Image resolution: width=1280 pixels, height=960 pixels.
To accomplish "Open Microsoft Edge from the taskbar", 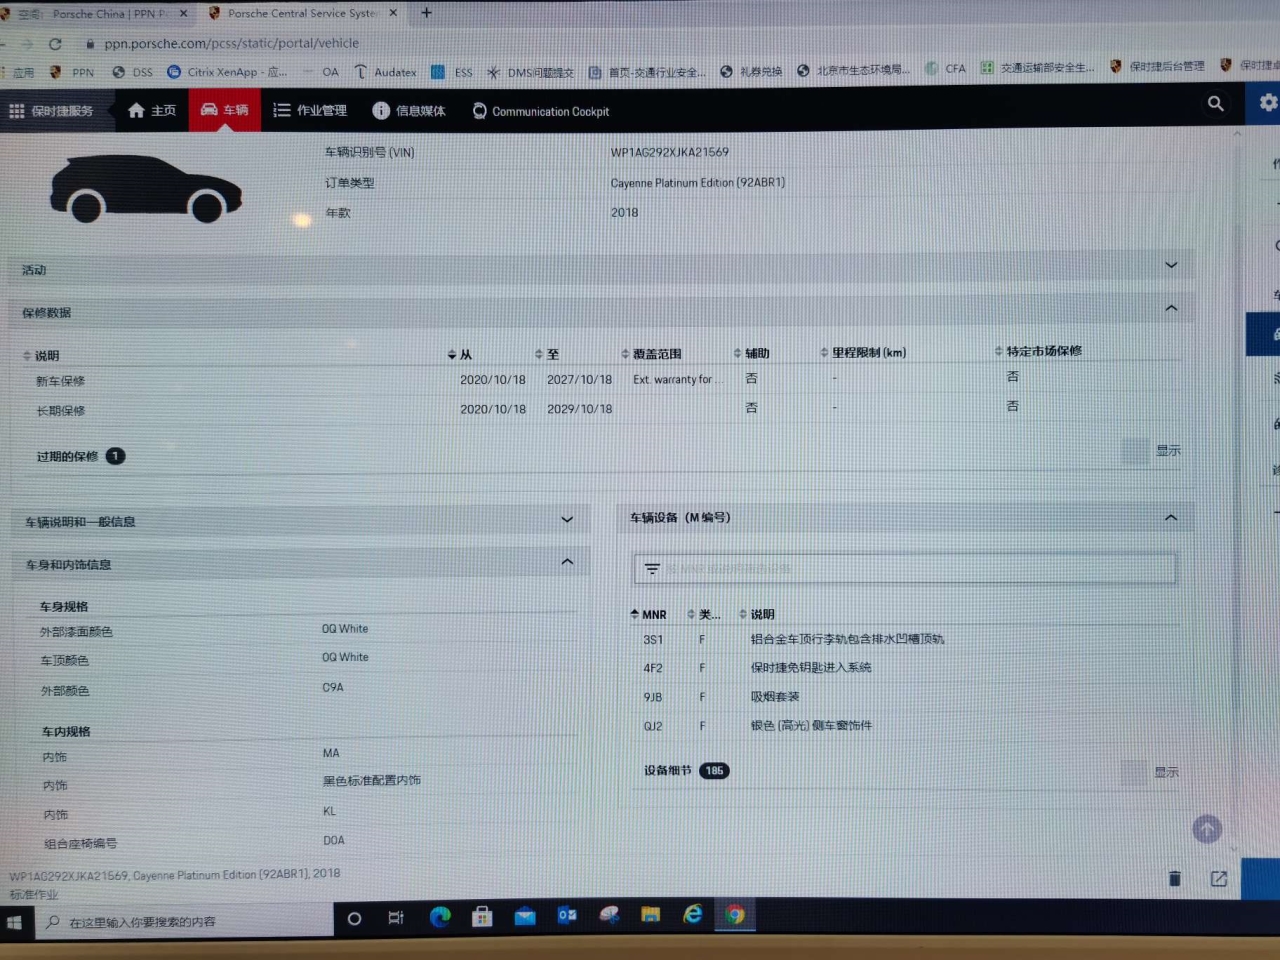I will pos(440,916).
